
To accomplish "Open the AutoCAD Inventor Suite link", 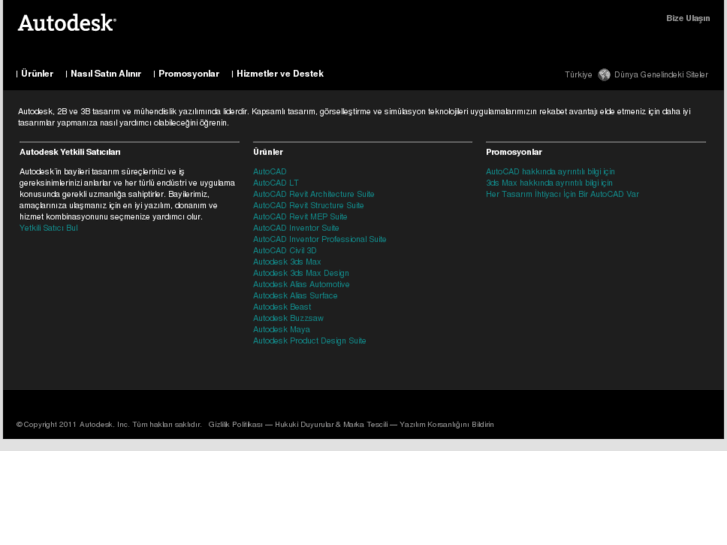I will tap(296, 228).
